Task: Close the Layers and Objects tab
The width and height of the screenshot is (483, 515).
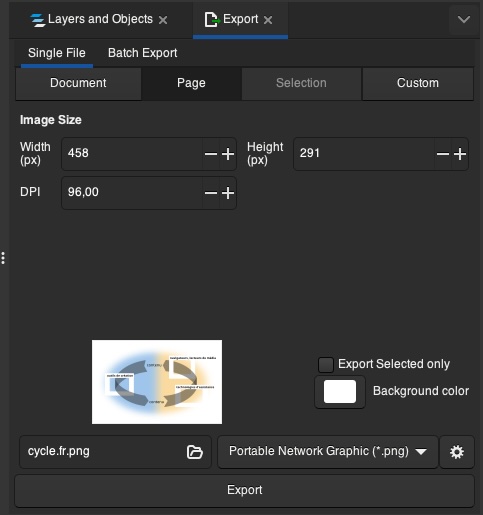Action: pos(163,20)
